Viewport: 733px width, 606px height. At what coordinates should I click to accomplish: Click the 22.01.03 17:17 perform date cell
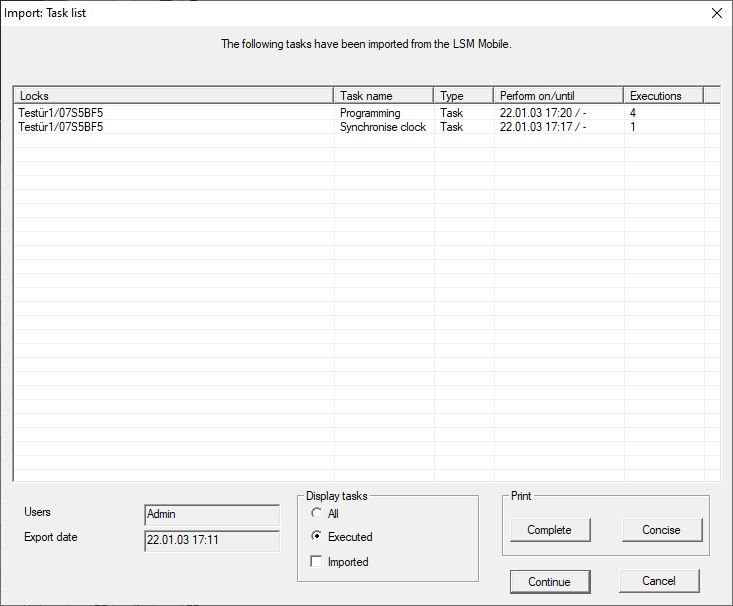point(542,127)
